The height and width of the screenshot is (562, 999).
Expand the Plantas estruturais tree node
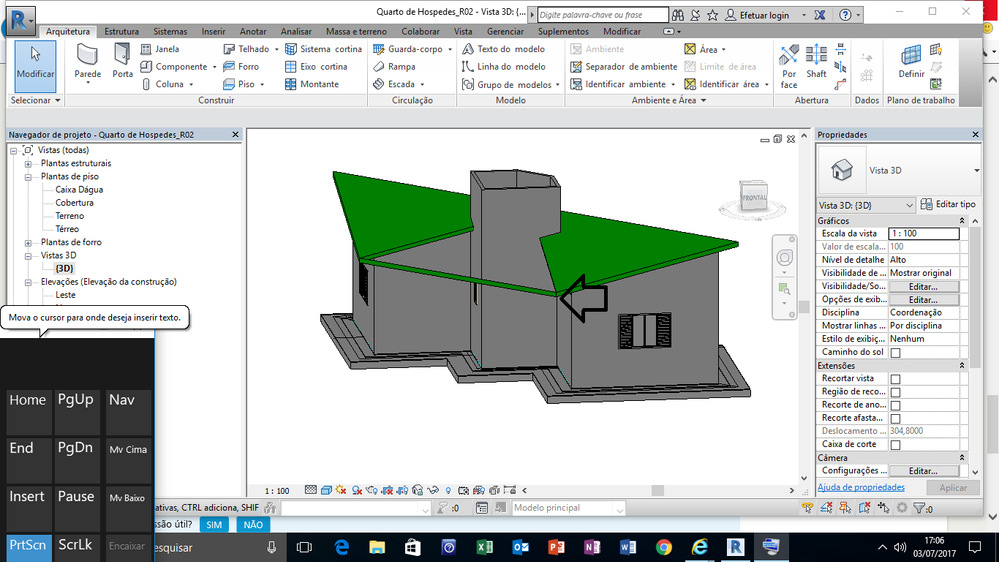tap(28, 164)
